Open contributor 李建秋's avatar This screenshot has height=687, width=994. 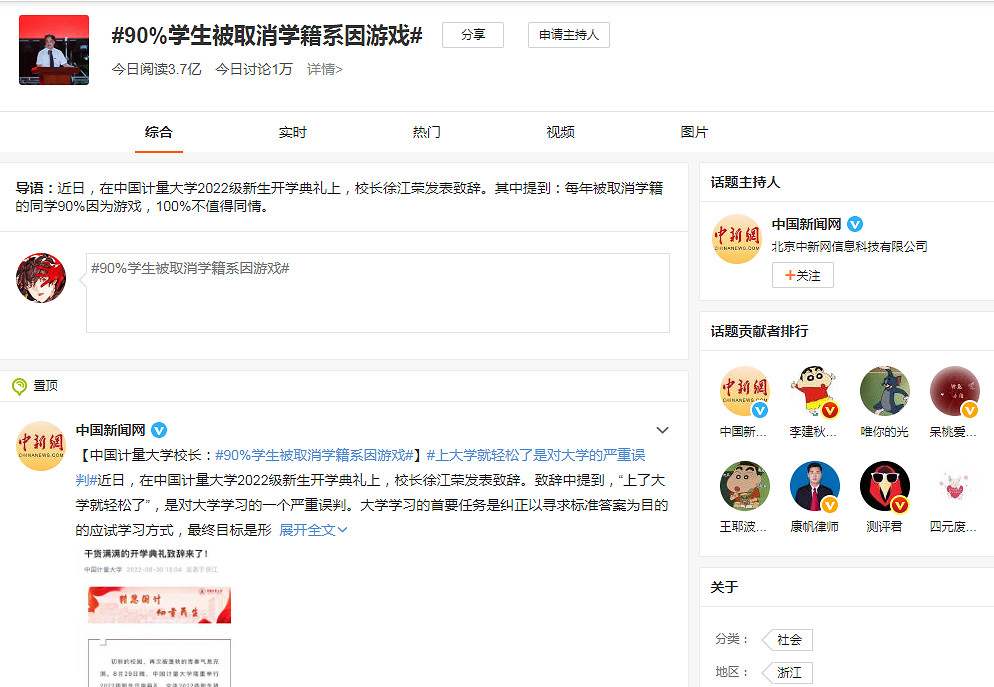pyautogui.click(x=814, y=391)
